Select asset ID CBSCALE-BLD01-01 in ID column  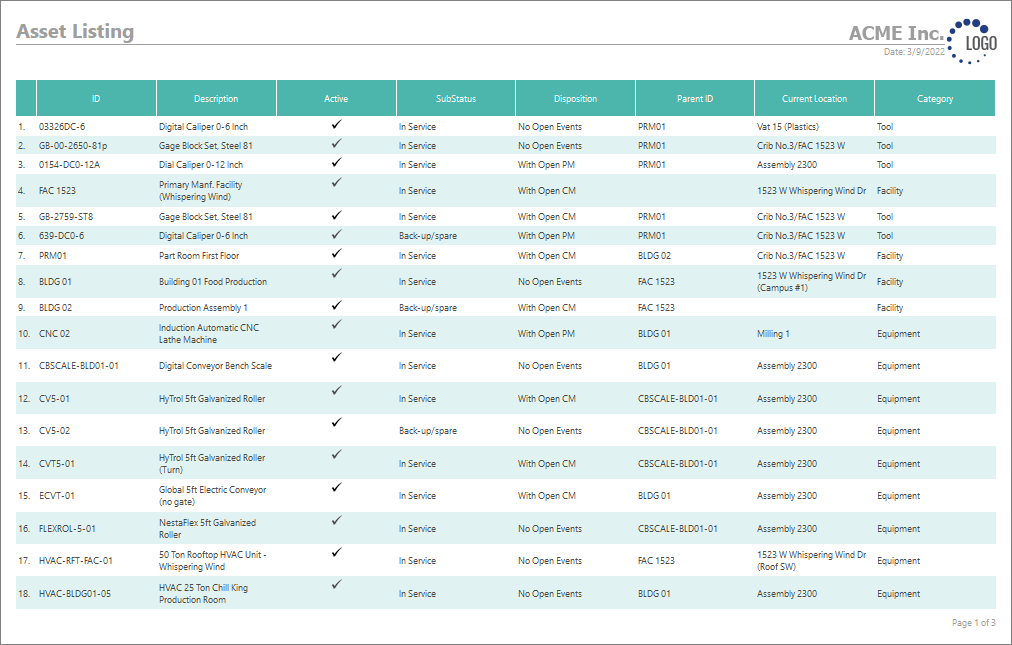coord(79,365)
